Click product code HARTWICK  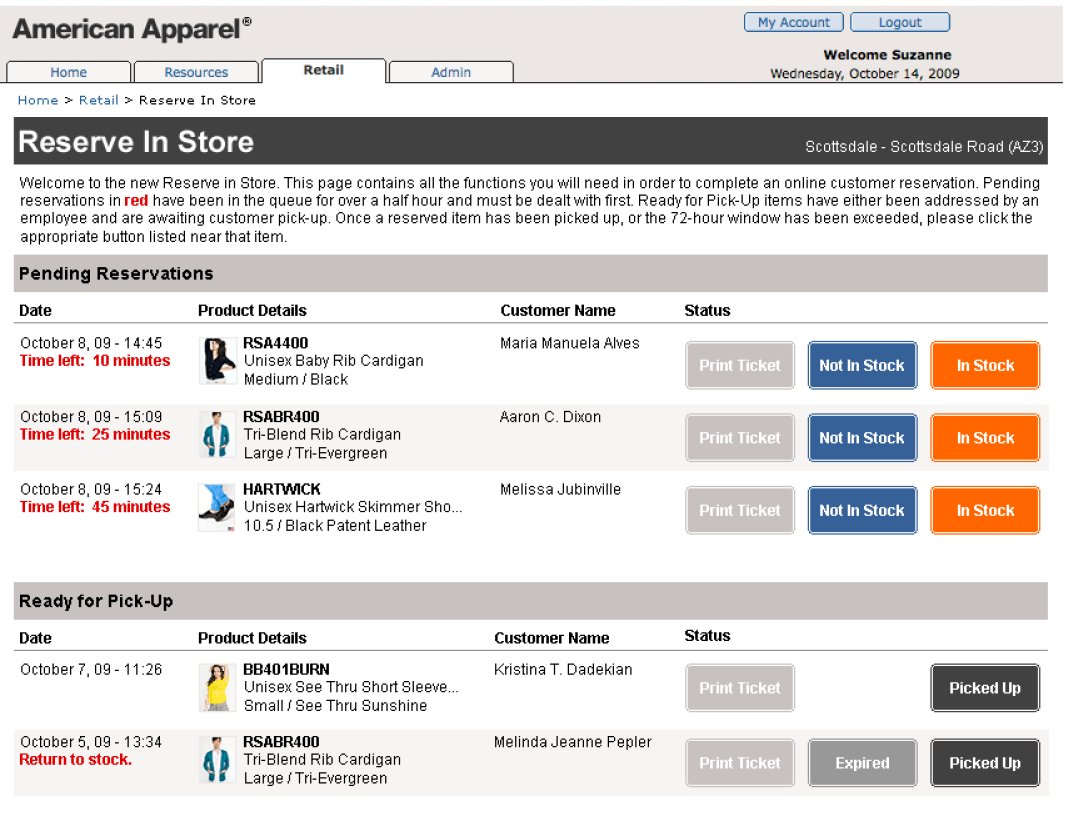point(282,489)
